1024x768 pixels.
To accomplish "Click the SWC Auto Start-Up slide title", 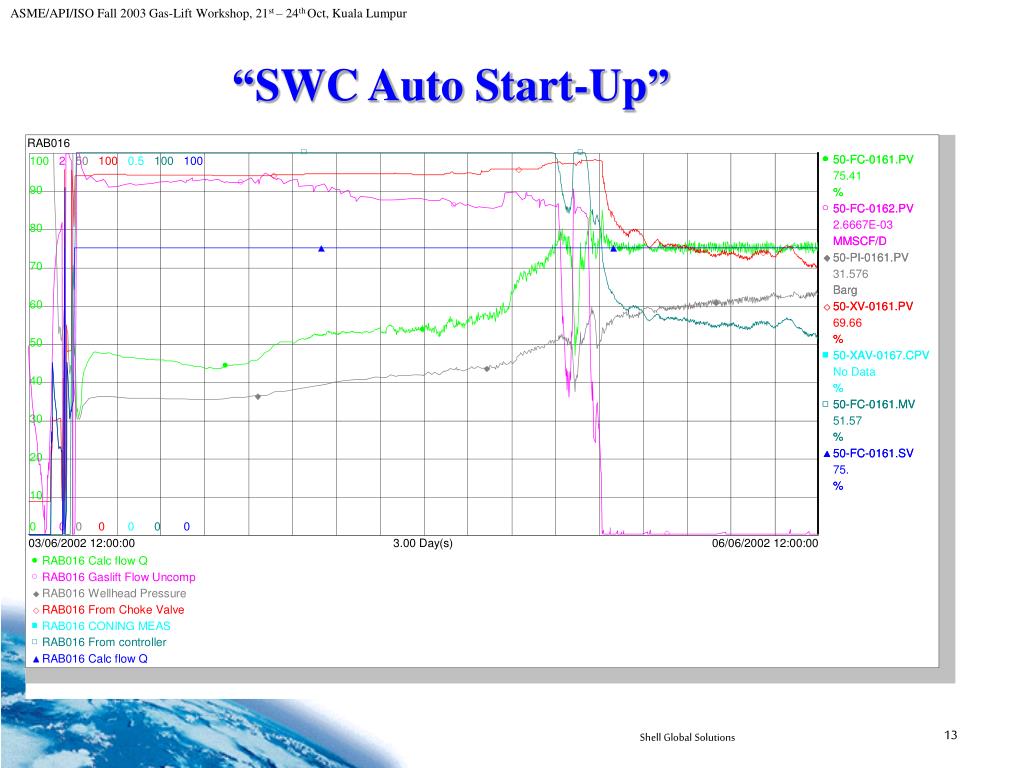I will coord(451,86).
